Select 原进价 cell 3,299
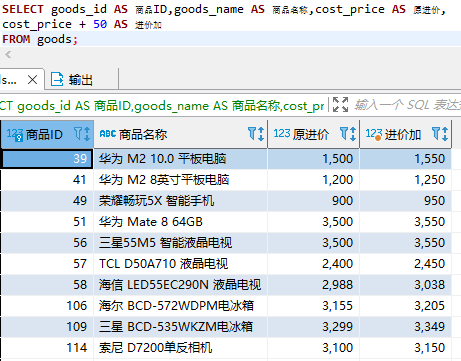The height and width of the screenshot is (361, 461). (313, 327)
